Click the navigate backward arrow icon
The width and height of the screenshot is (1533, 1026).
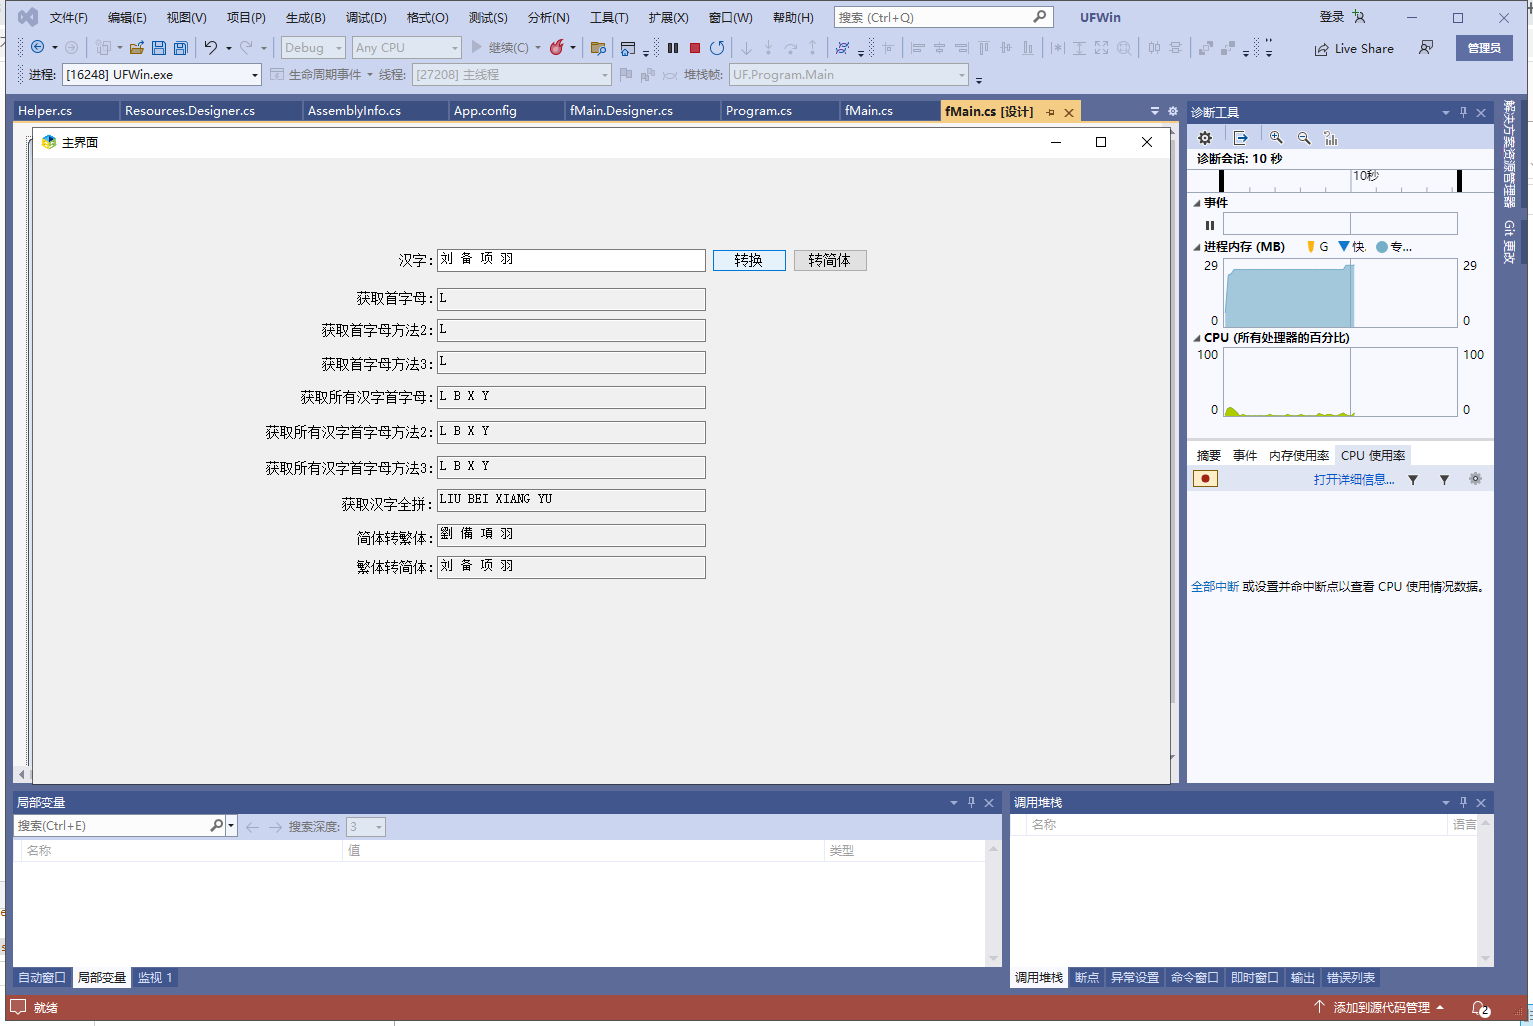(37, 47)
